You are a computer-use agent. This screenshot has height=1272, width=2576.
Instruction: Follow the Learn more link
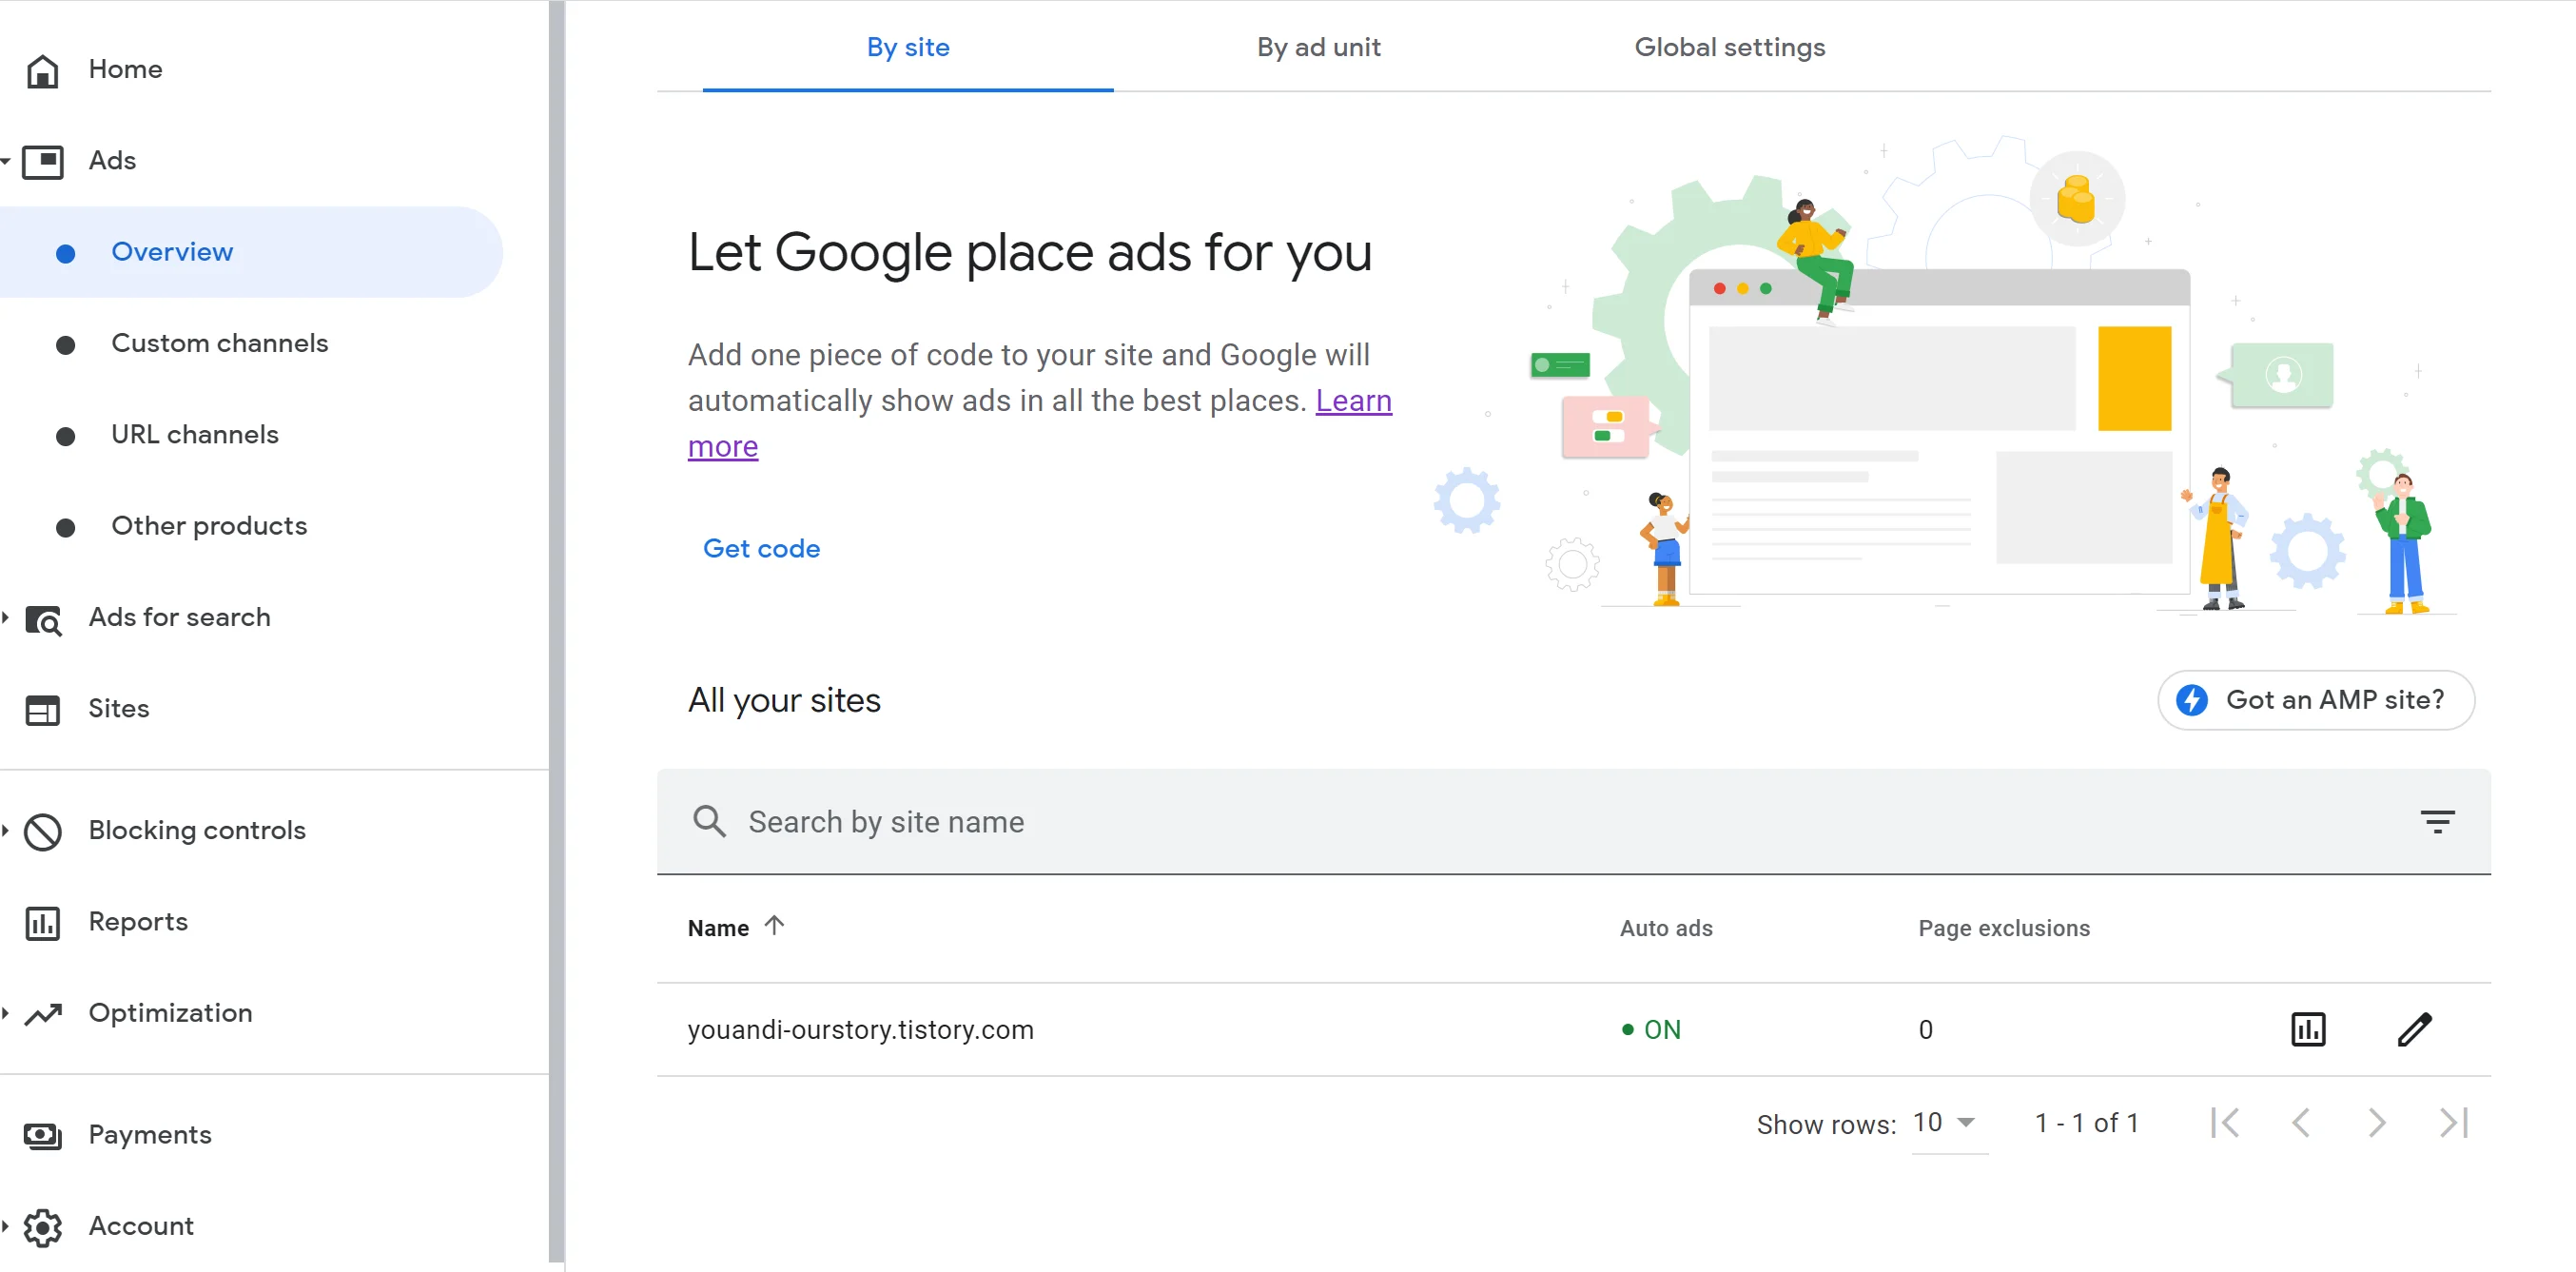tap(1353, 401)
